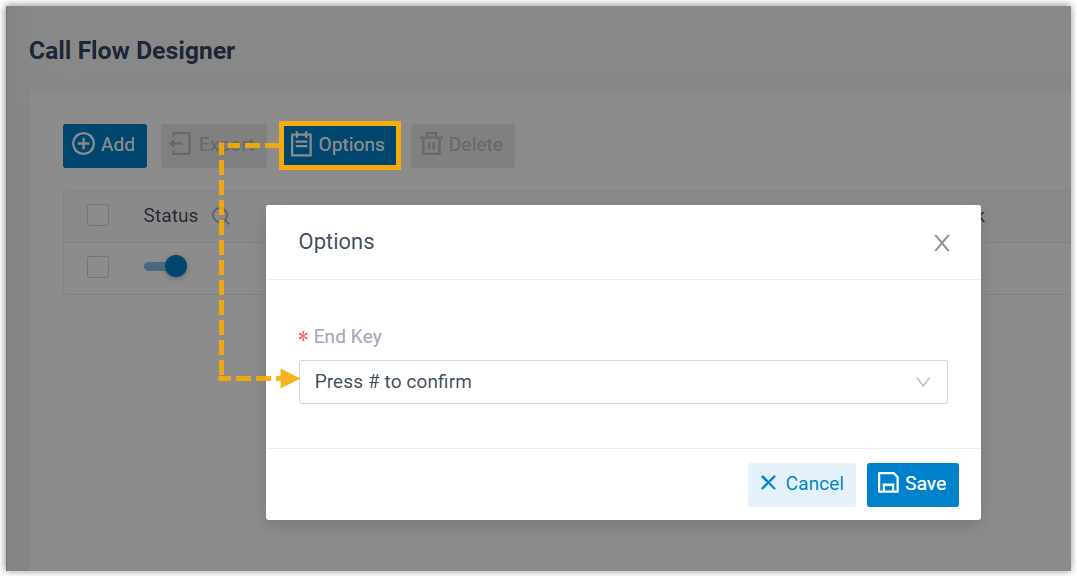Click the Status column header

point(171,216)
